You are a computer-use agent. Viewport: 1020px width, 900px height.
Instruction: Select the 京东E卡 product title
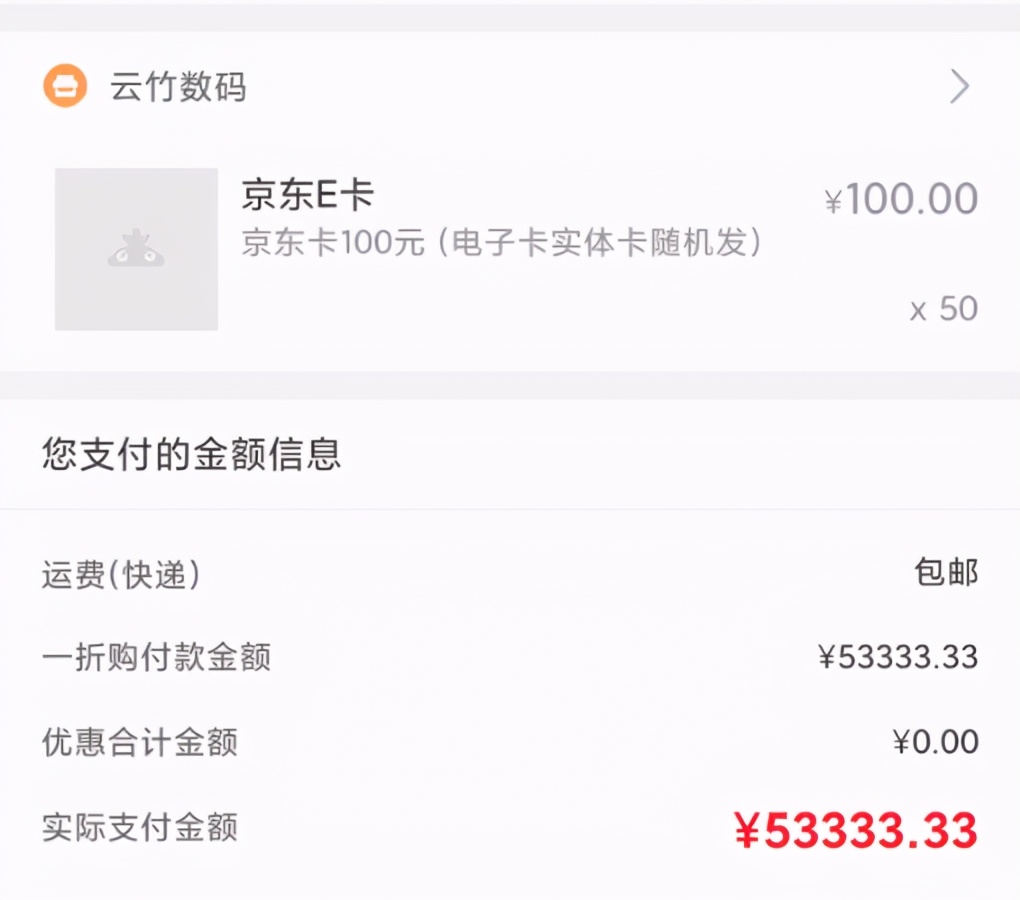tap(305, 196)
